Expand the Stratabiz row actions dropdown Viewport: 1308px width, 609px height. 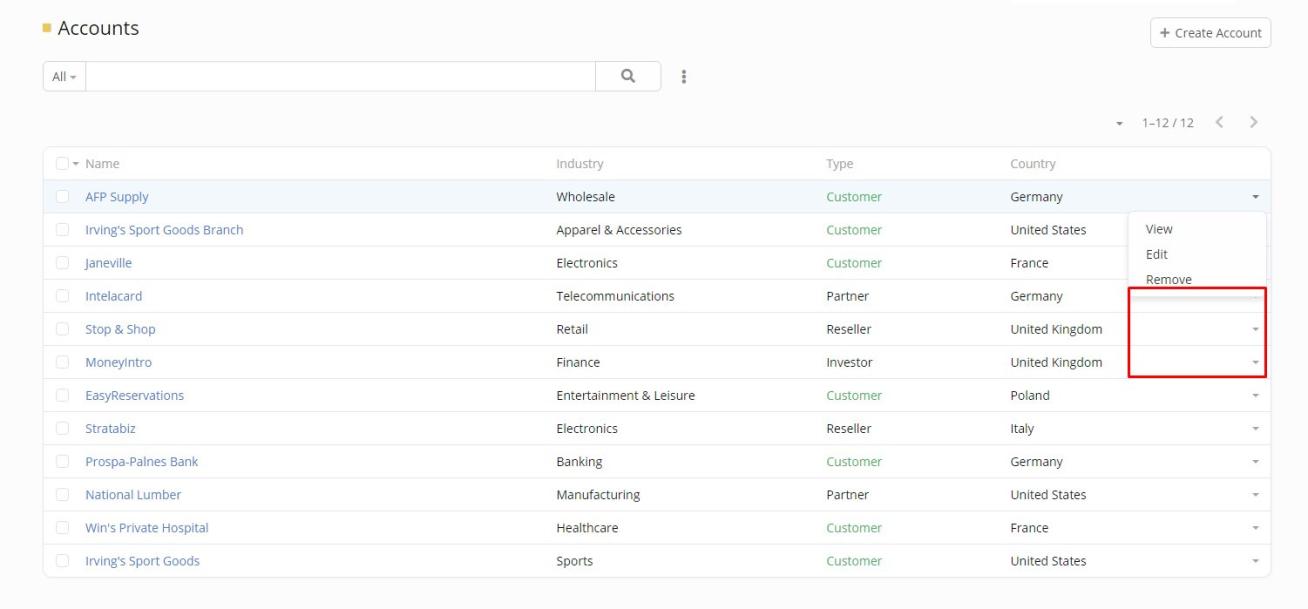[1255, 429]
